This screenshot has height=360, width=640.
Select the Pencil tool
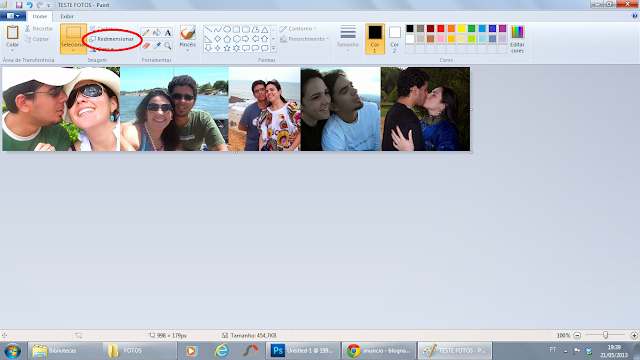point(146,33)
